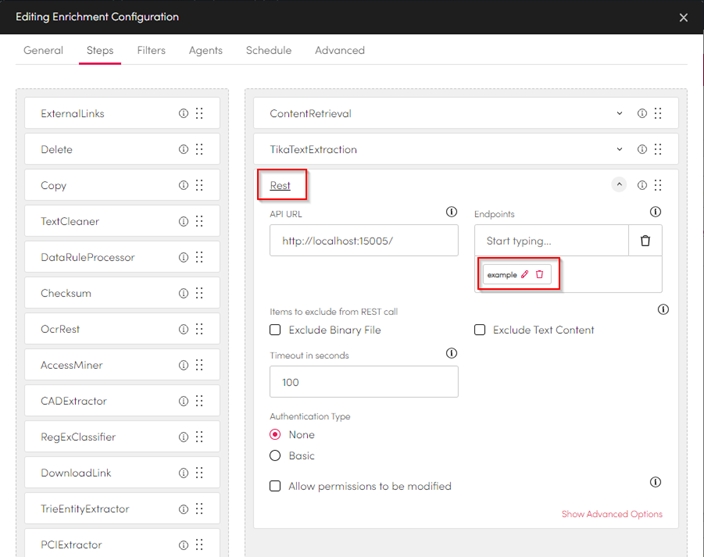The width and height of the screenshot is (704, 557).
Task: Select the Basic authentication type
Action: [276, 456]
